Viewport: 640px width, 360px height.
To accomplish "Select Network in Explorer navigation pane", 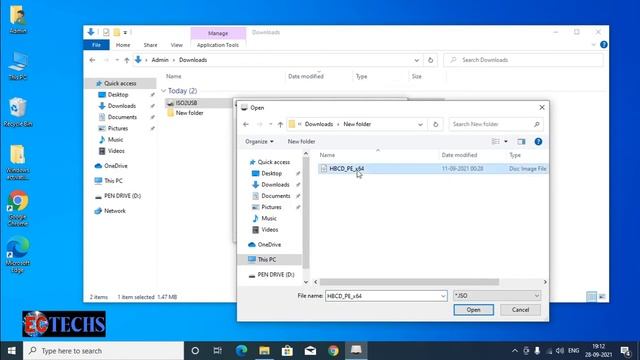I will [115, 211].
